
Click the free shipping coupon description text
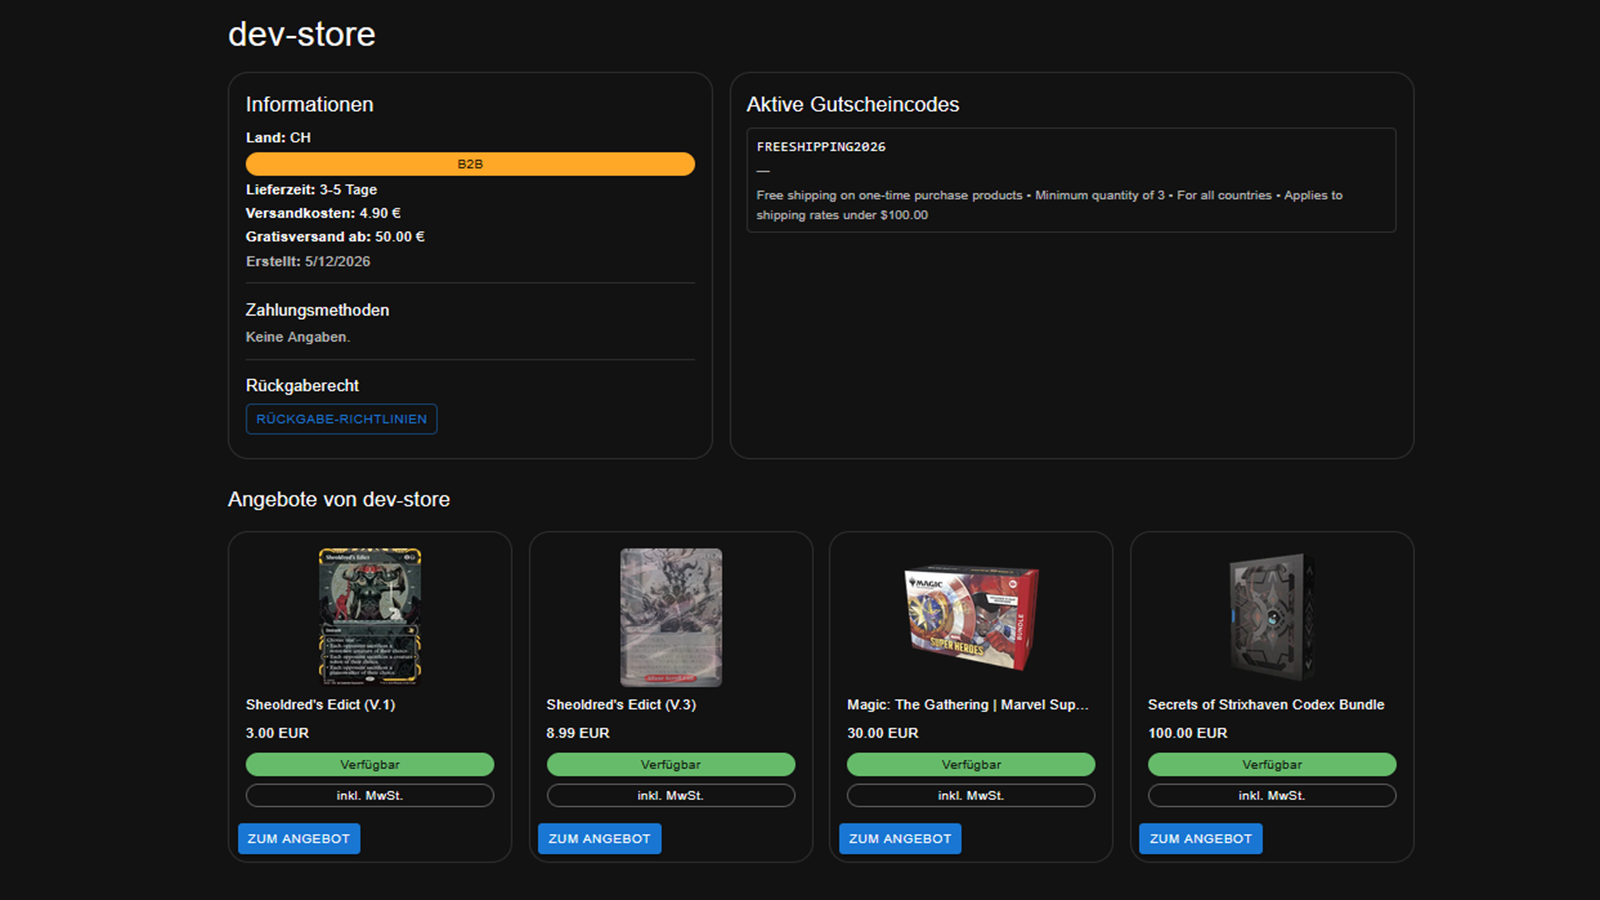click(x=1050, y=205)
